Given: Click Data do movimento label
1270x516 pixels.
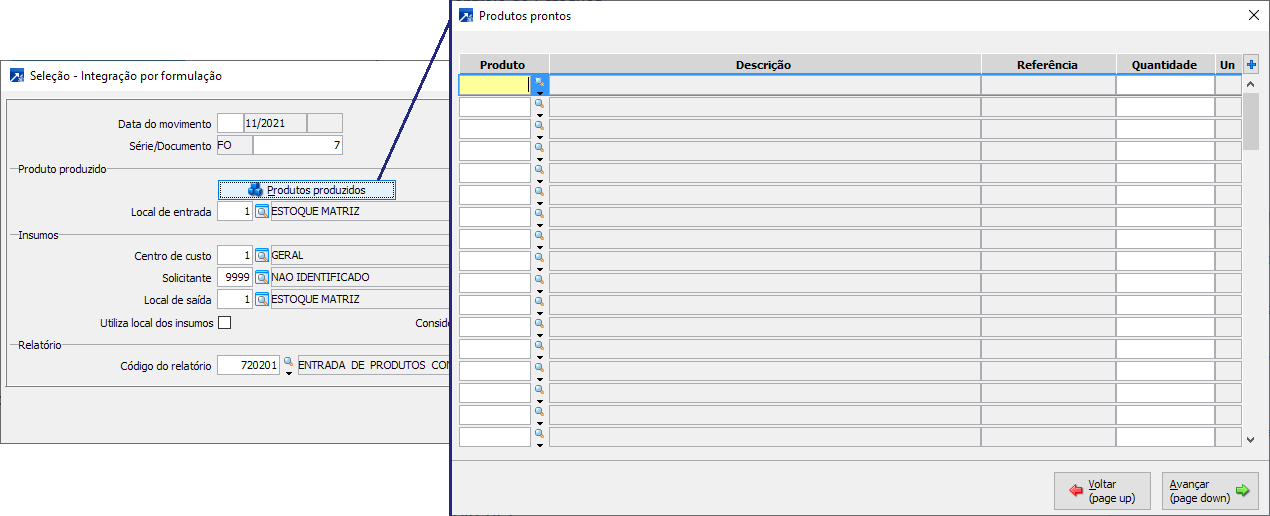Looking at the screenshot, I should click(x=165, y=124).
